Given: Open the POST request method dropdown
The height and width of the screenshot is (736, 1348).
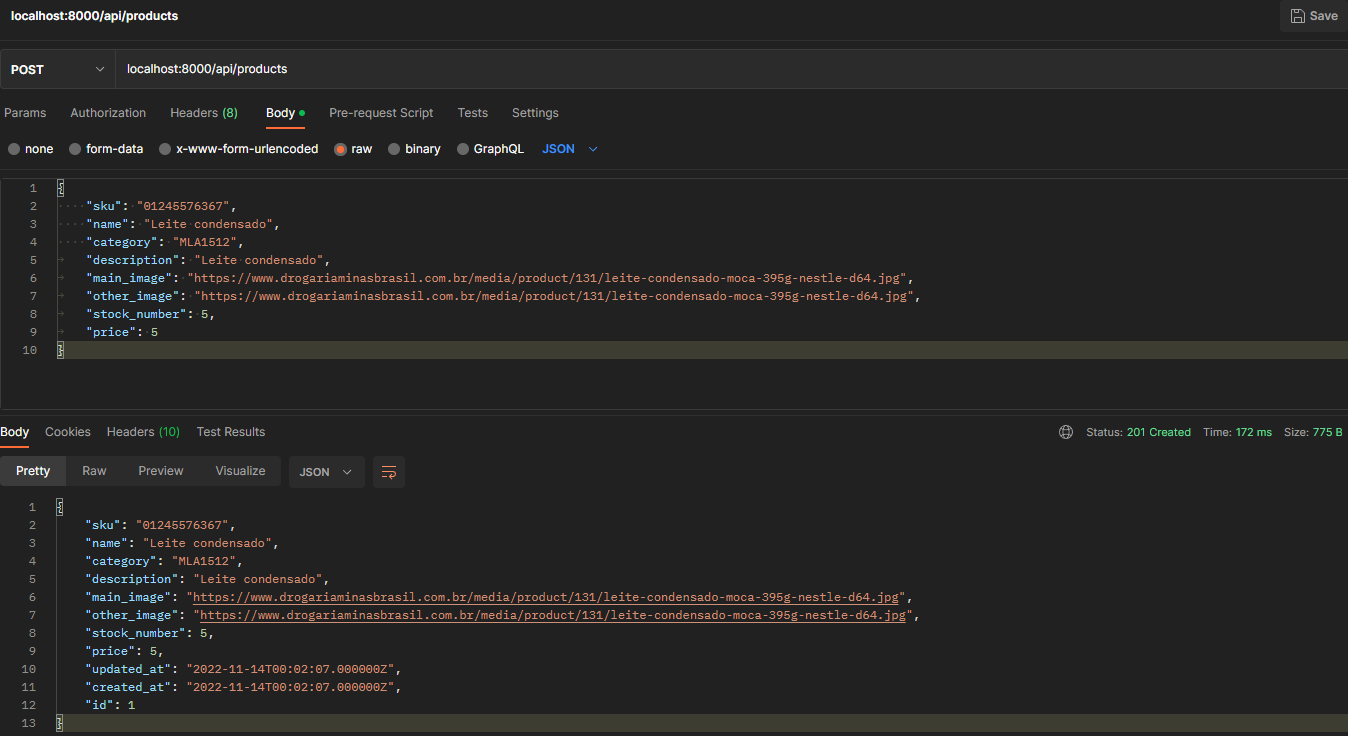Looking at the screenshot, I should [57, 68].
